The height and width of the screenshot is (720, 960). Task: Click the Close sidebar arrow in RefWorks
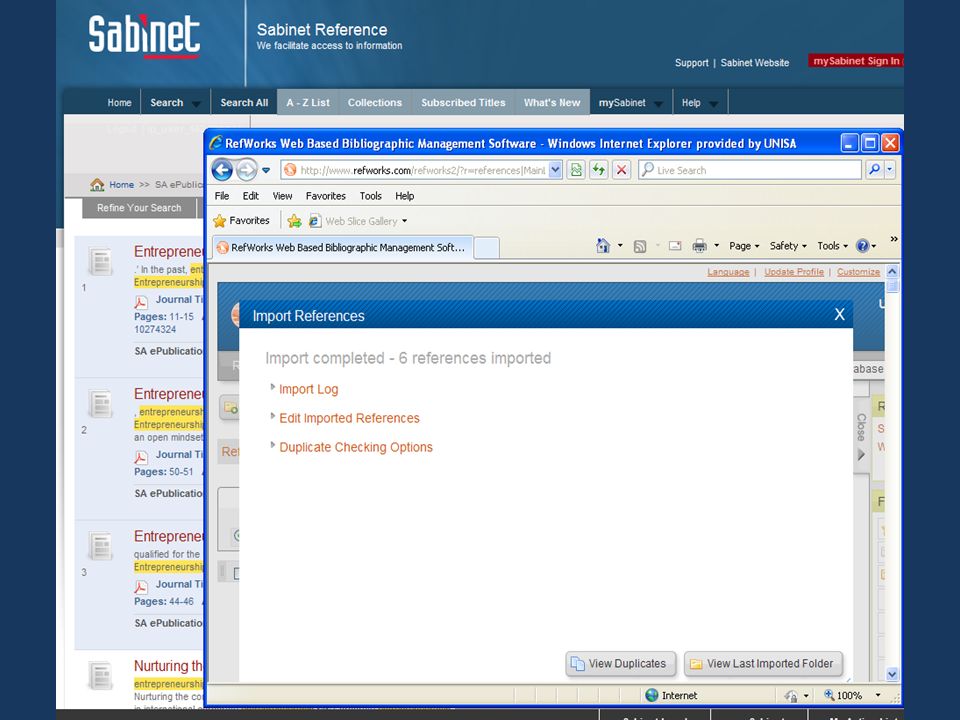coord(861,455)
